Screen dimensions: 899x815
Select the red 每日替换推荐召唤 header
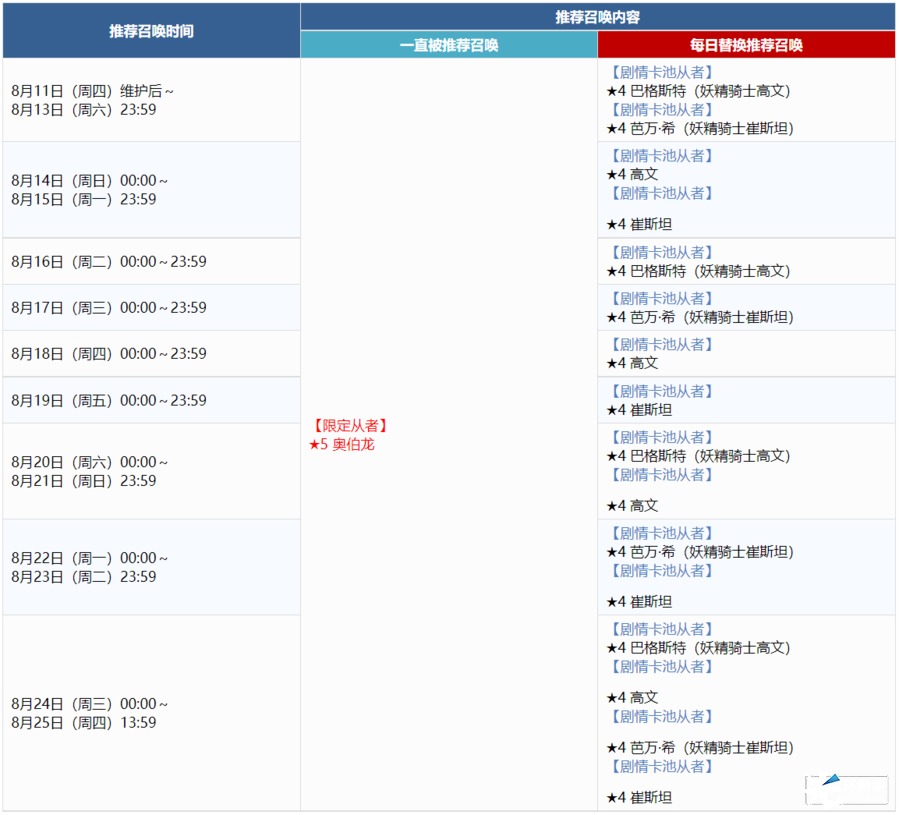point(746,45)
